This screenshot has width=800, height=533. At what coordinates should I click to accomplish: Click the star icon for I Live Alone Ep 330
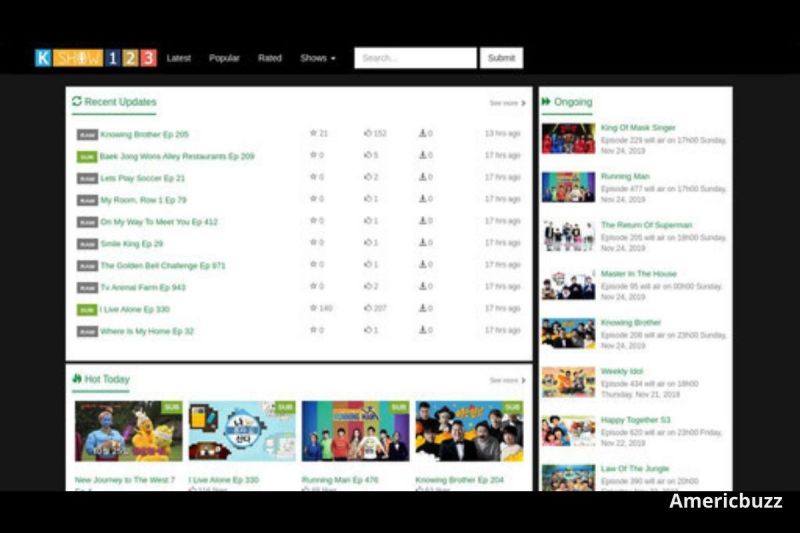coord(313,308)
